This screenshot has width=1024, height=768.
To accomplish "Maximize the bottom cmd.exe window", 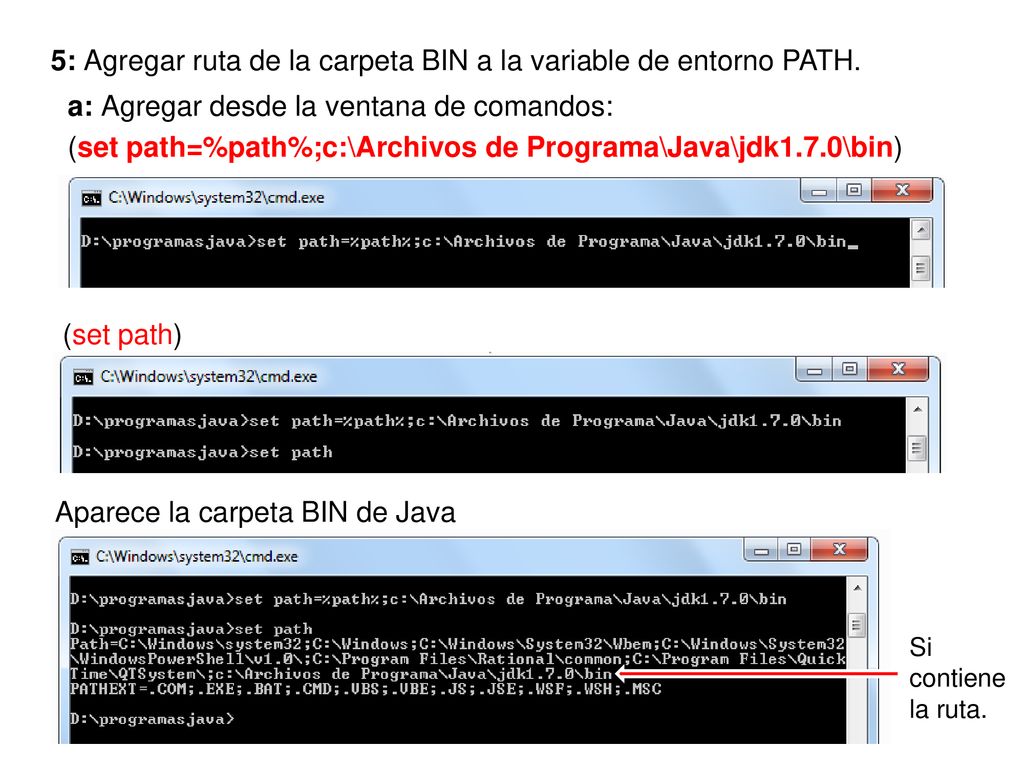I will point(794,550).
